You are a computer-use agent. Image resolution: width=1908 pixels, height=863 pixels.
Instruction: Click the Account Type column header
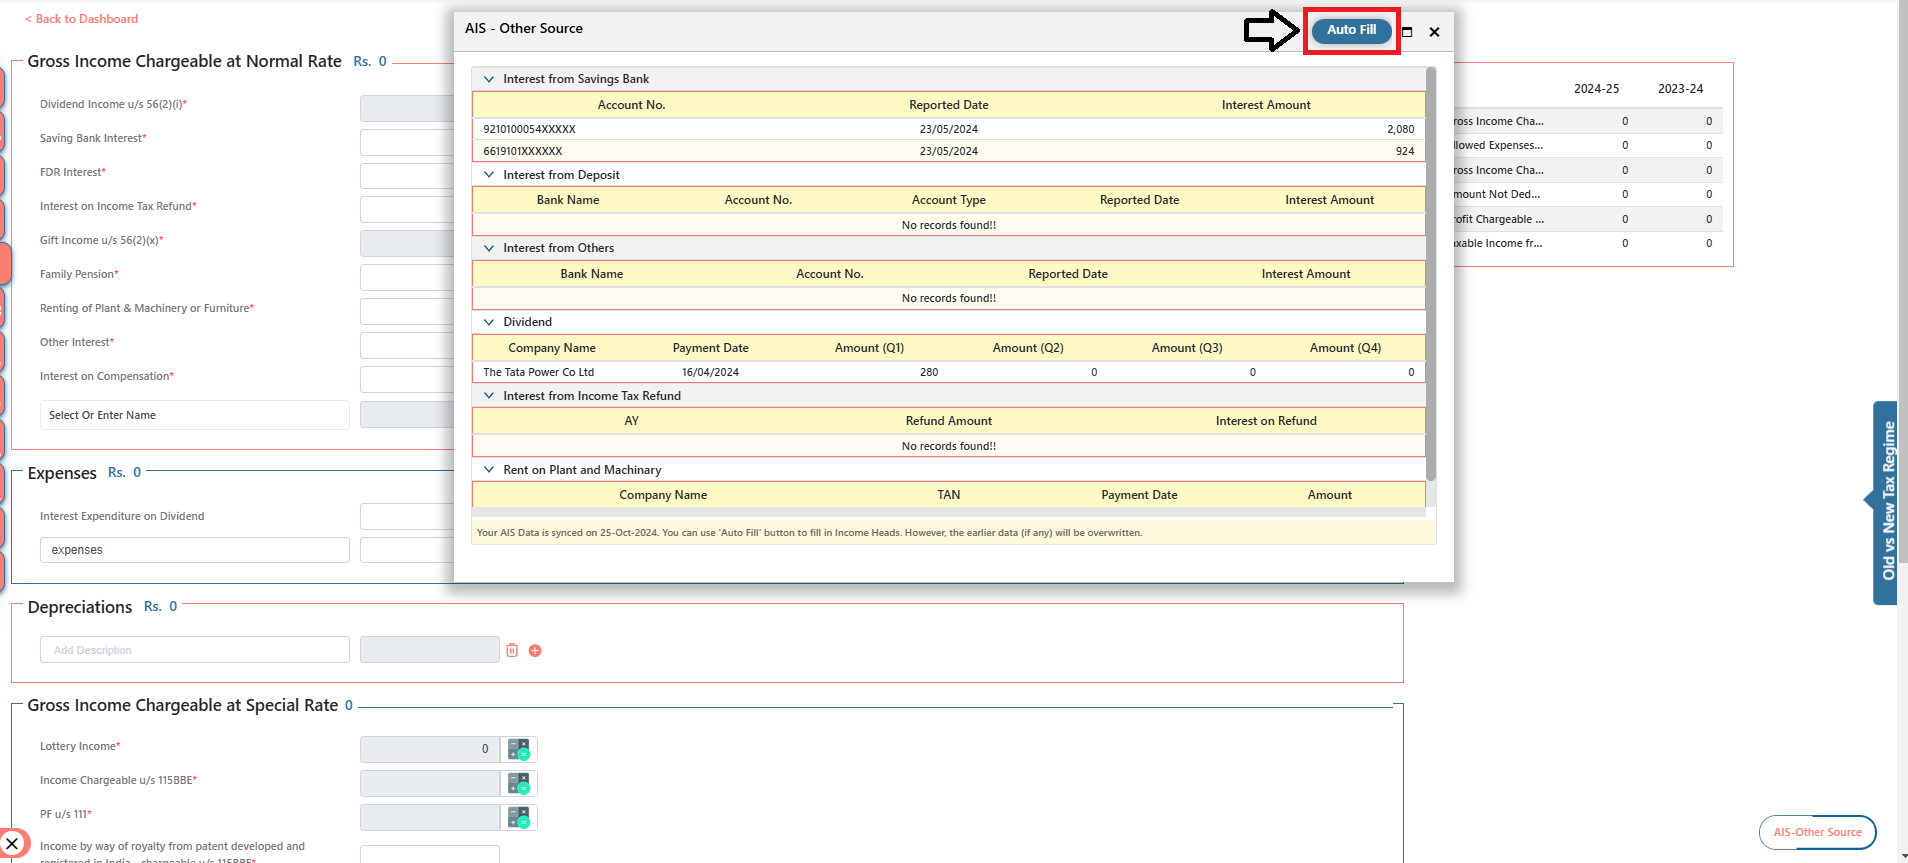(949, 200)
